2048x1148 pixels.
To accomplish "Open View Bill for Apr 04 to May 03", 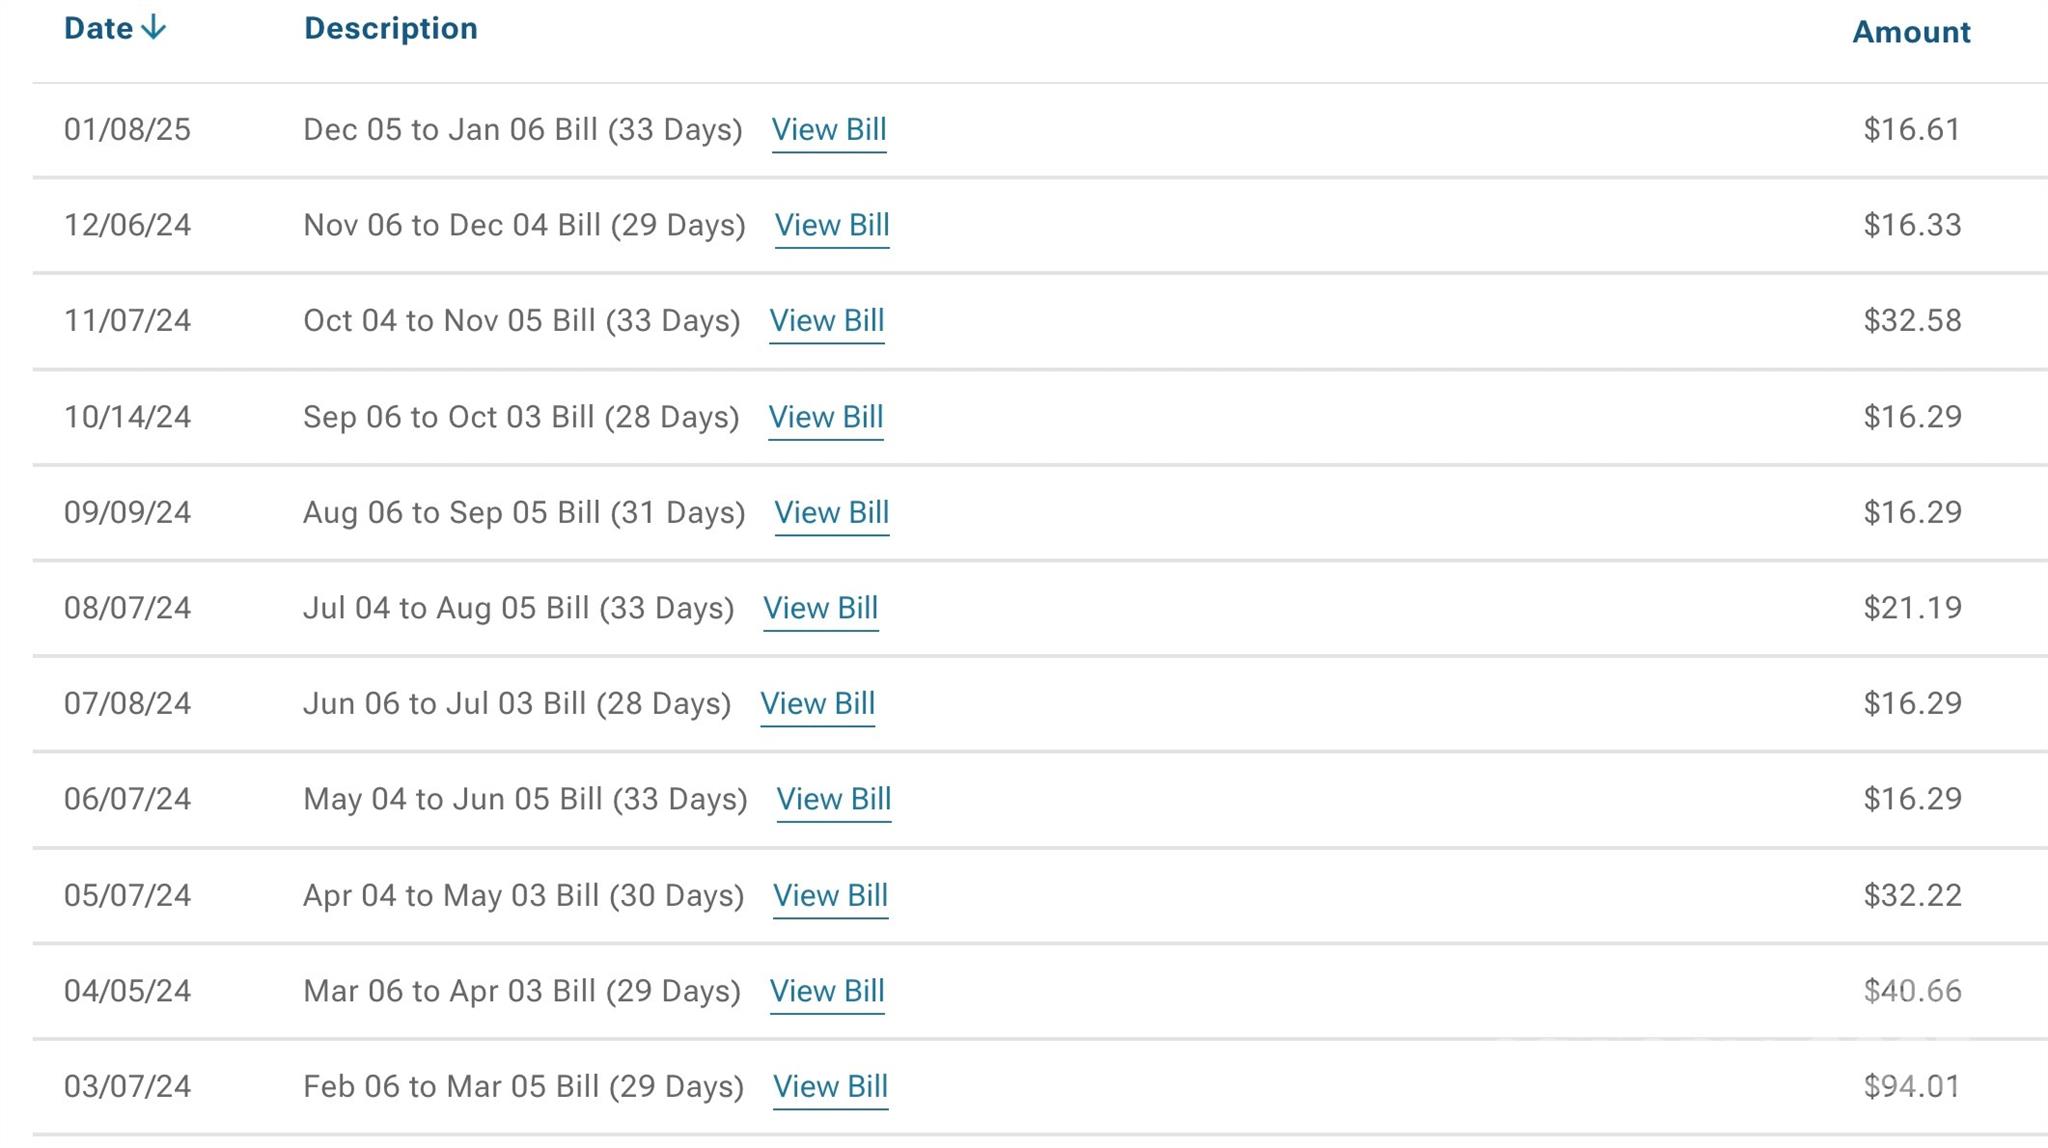I will pyautogui.click(x=830, y=895).
